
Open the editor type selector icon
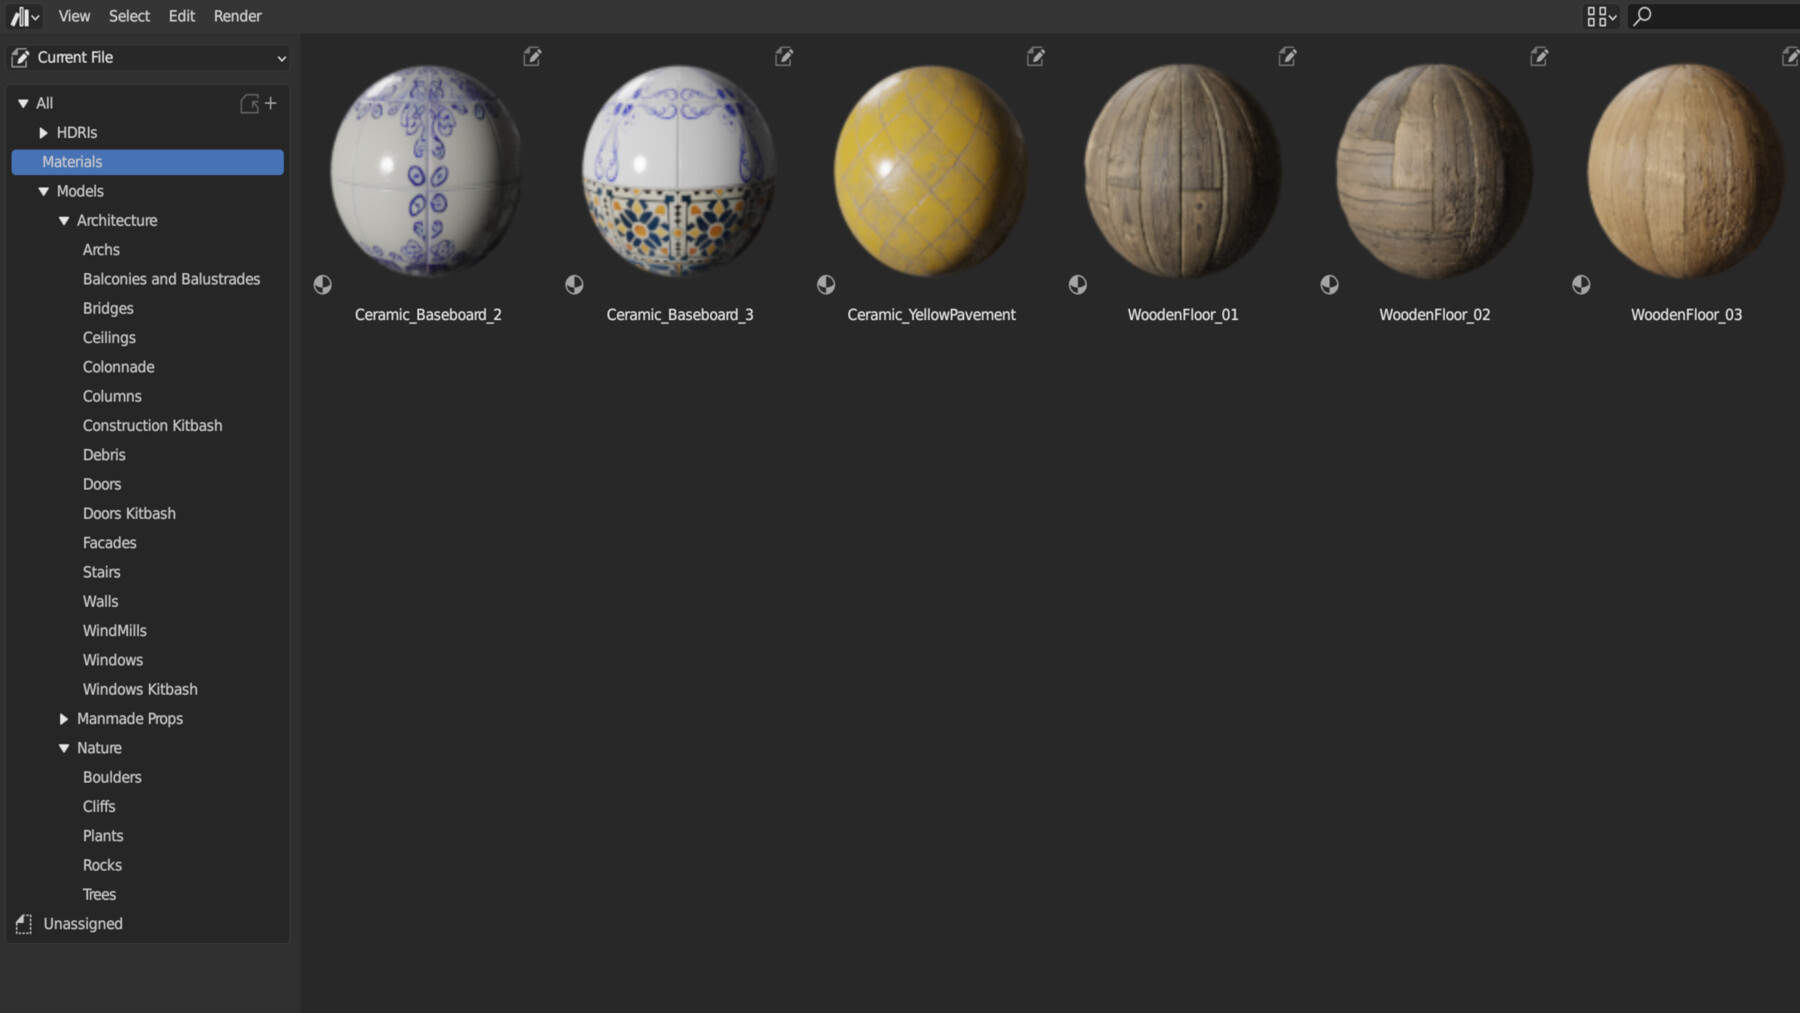[x=22, y=16]
